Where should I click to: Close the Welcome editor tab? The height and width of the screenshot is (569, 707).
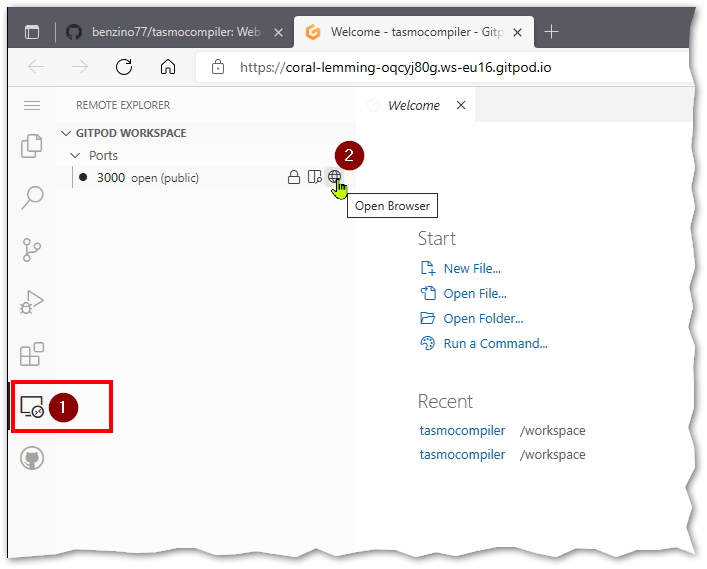461,105
